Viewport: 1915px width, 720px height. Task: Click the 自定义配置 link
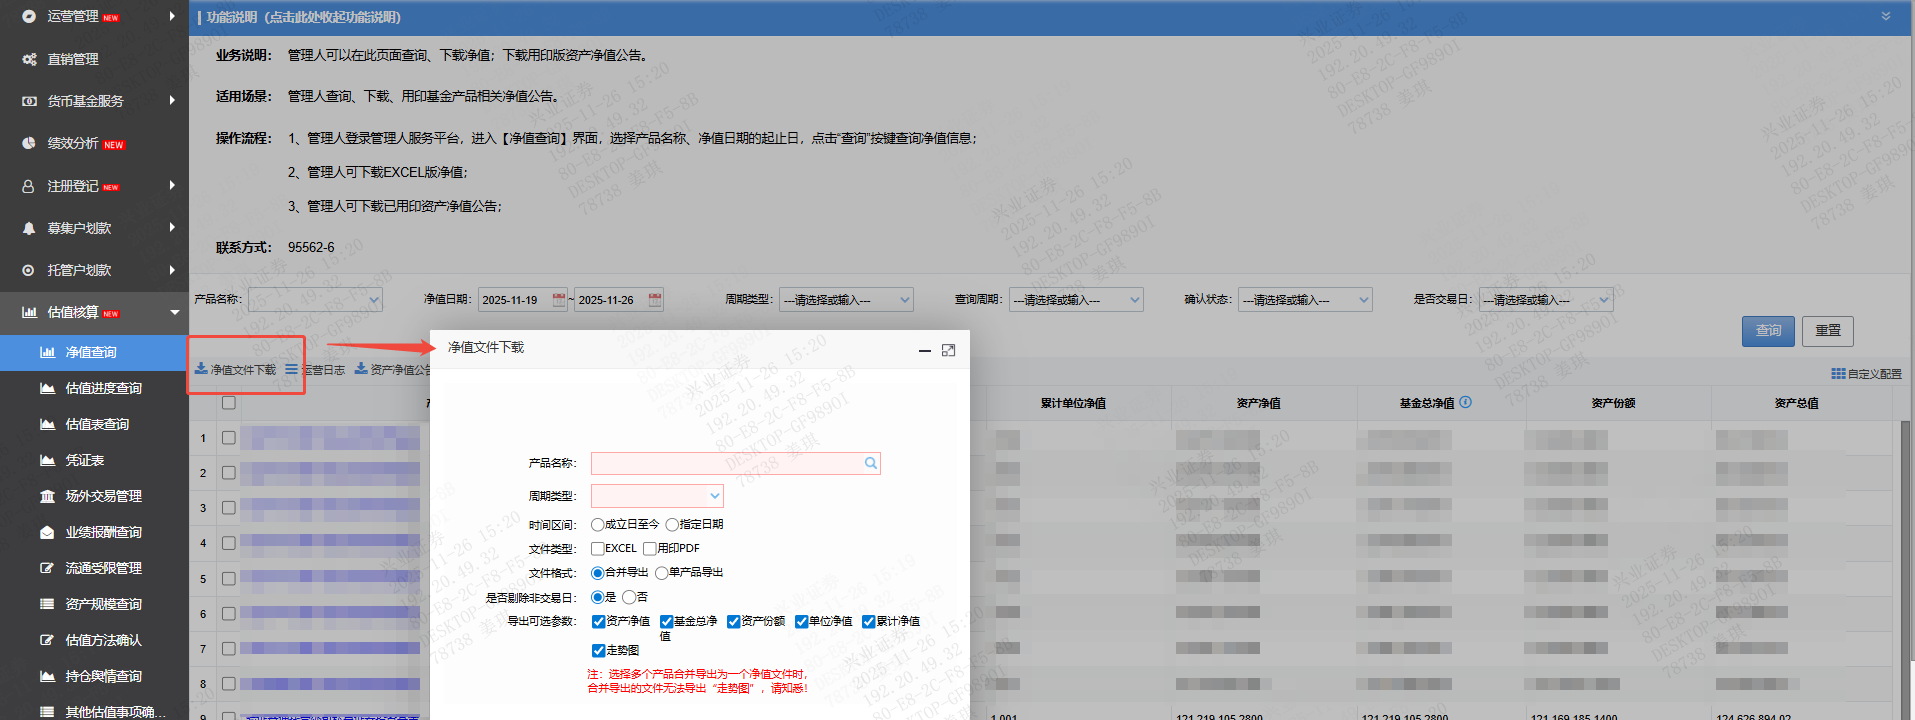coord(1867,373)
